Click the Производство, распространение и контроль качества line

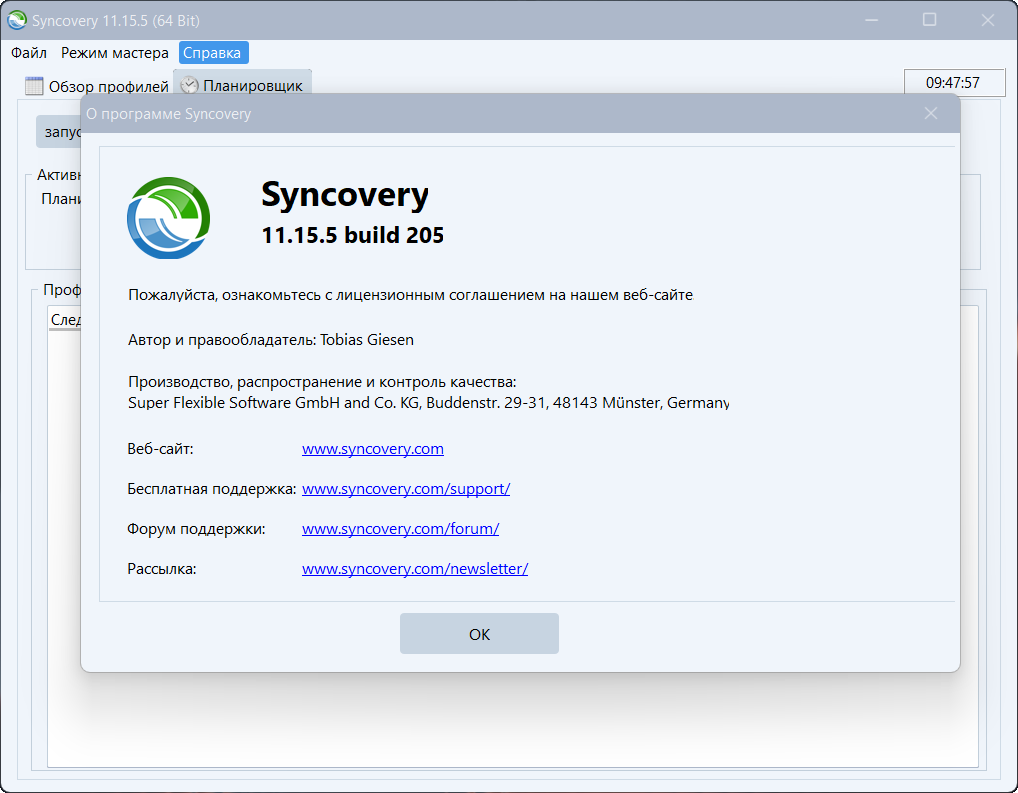[322, 382]
